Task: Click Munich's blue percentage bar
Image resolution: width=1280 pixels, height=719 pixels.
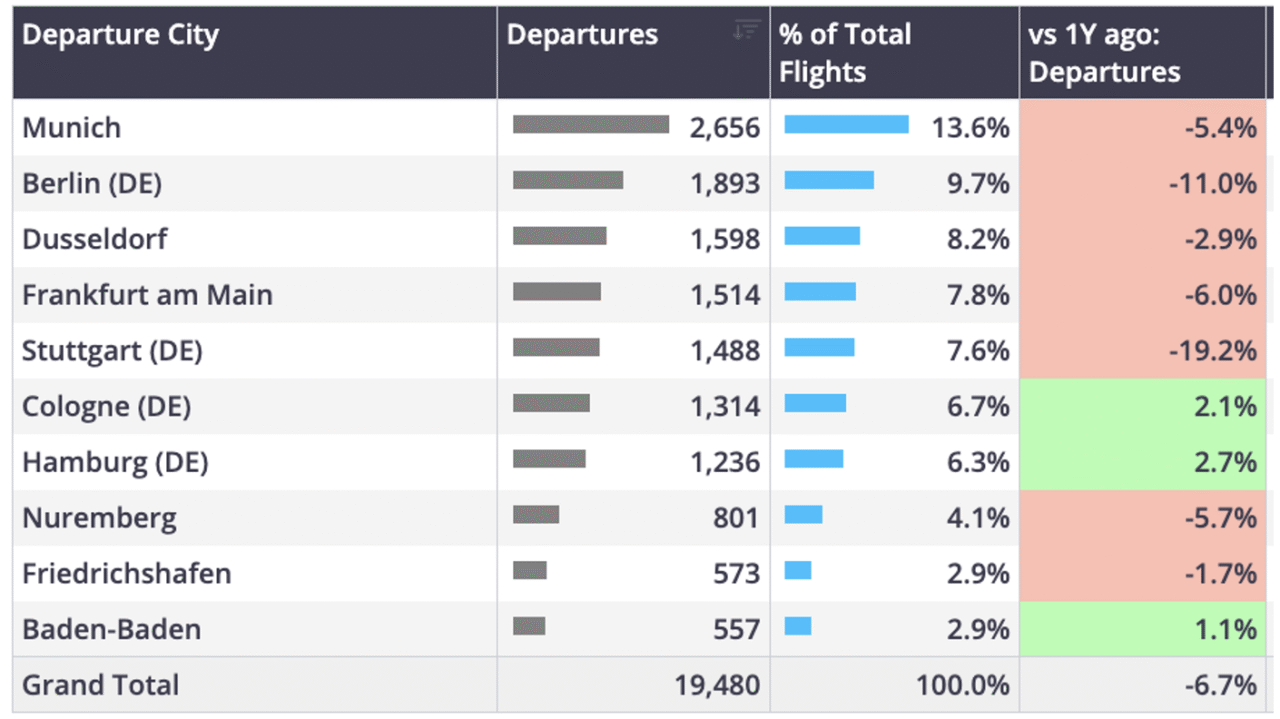Action: coord(847,124)
